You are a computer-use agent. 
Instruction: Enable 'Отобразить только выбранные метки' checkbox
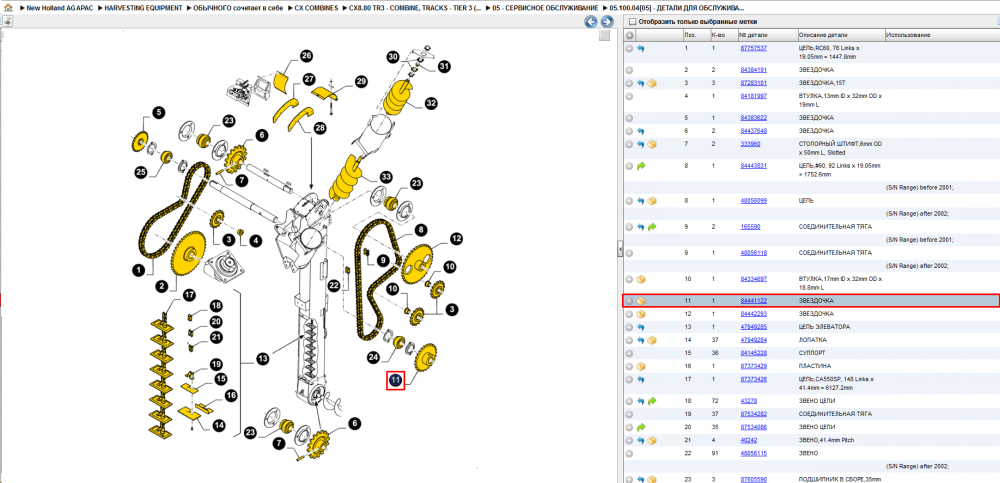click(x=632, y=21)
